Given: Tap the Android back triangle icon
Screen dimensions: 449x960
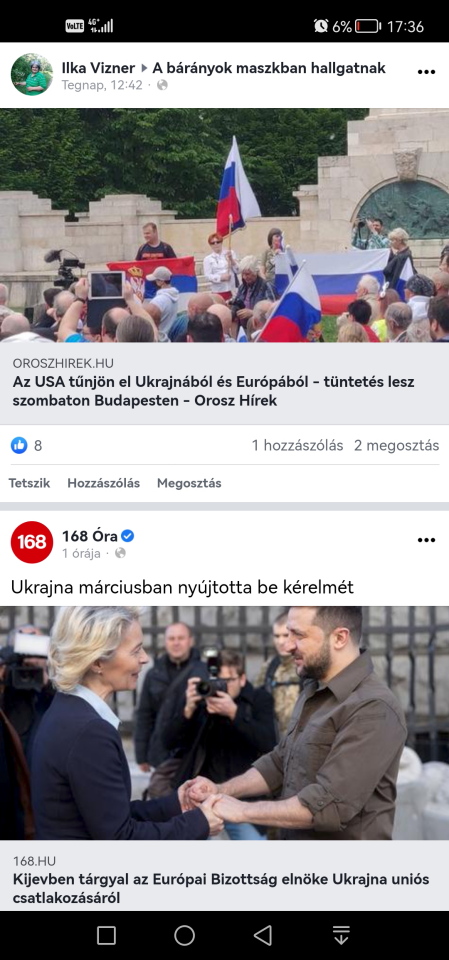Looking at the screenshot, I should [x=263, y=935].
